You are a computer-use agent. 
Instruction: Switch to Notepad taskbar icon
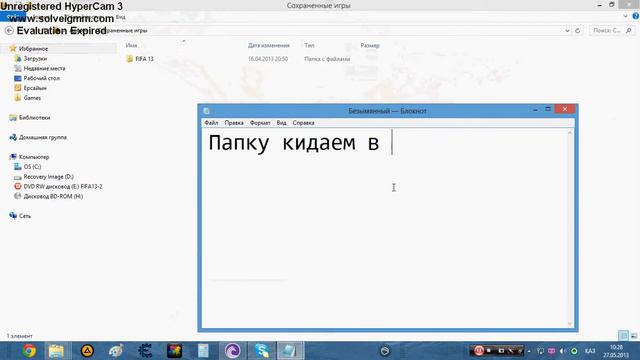[290, 351]
